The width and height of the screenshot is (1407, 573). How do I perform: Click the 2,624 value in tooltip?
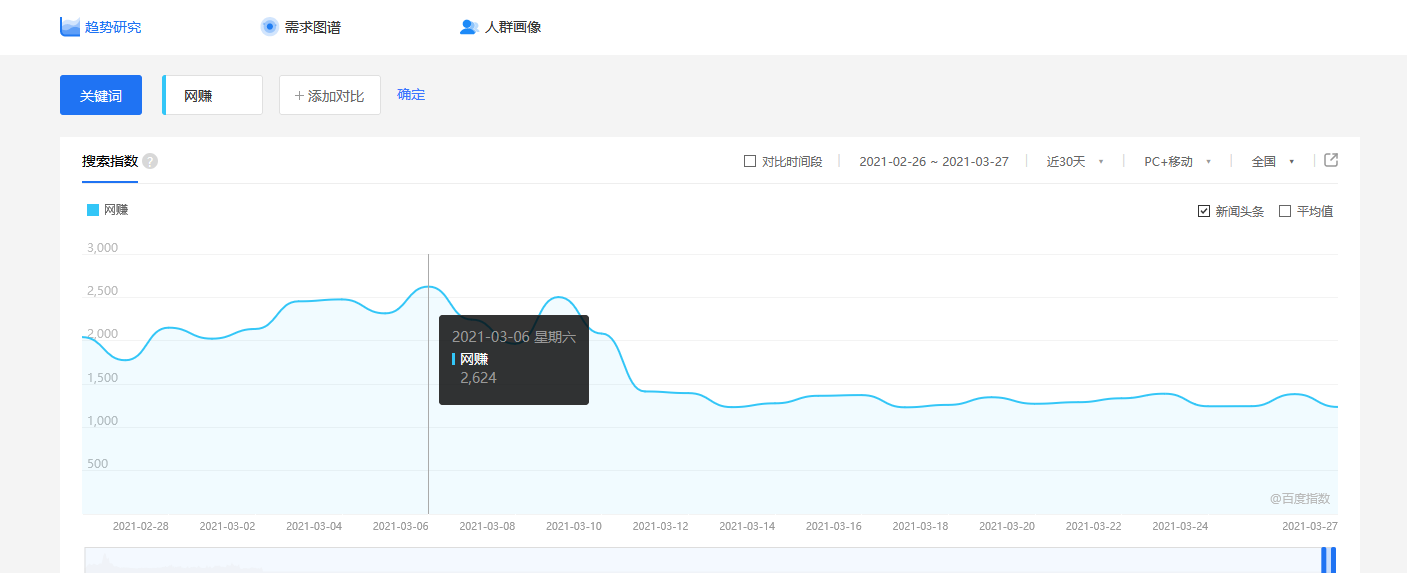coord(478,378)
